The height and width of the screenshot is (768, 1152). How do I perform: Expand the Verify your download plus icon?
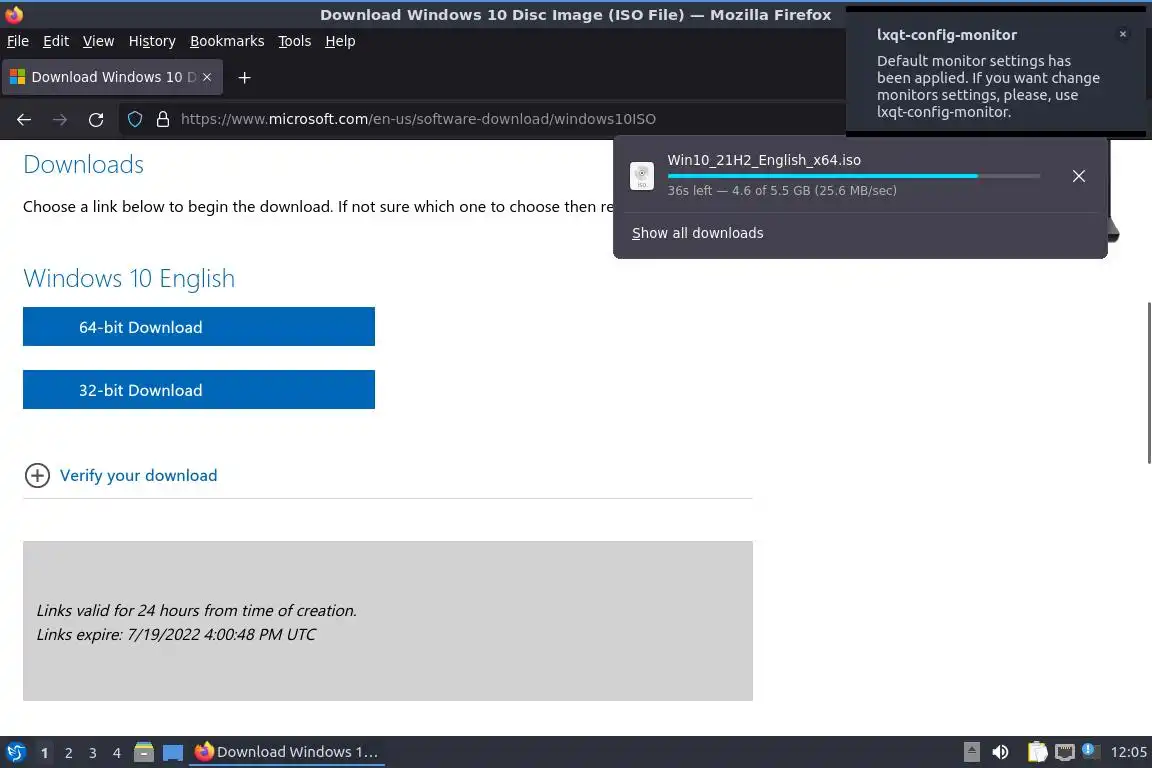tap(37, 475)
